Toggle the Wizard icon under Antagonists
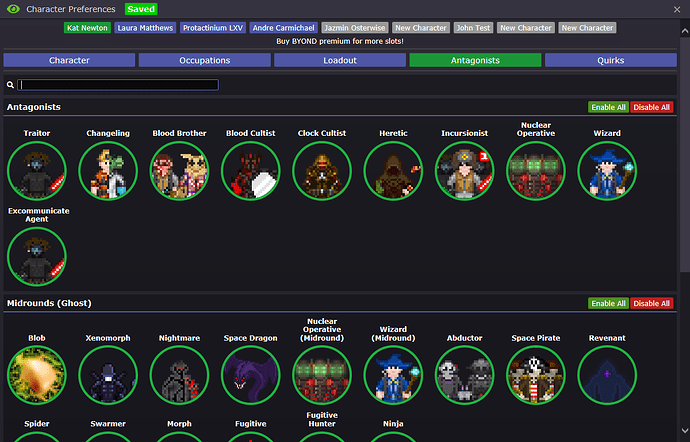Viewport: 690px width, 442px height. point(607,171)
